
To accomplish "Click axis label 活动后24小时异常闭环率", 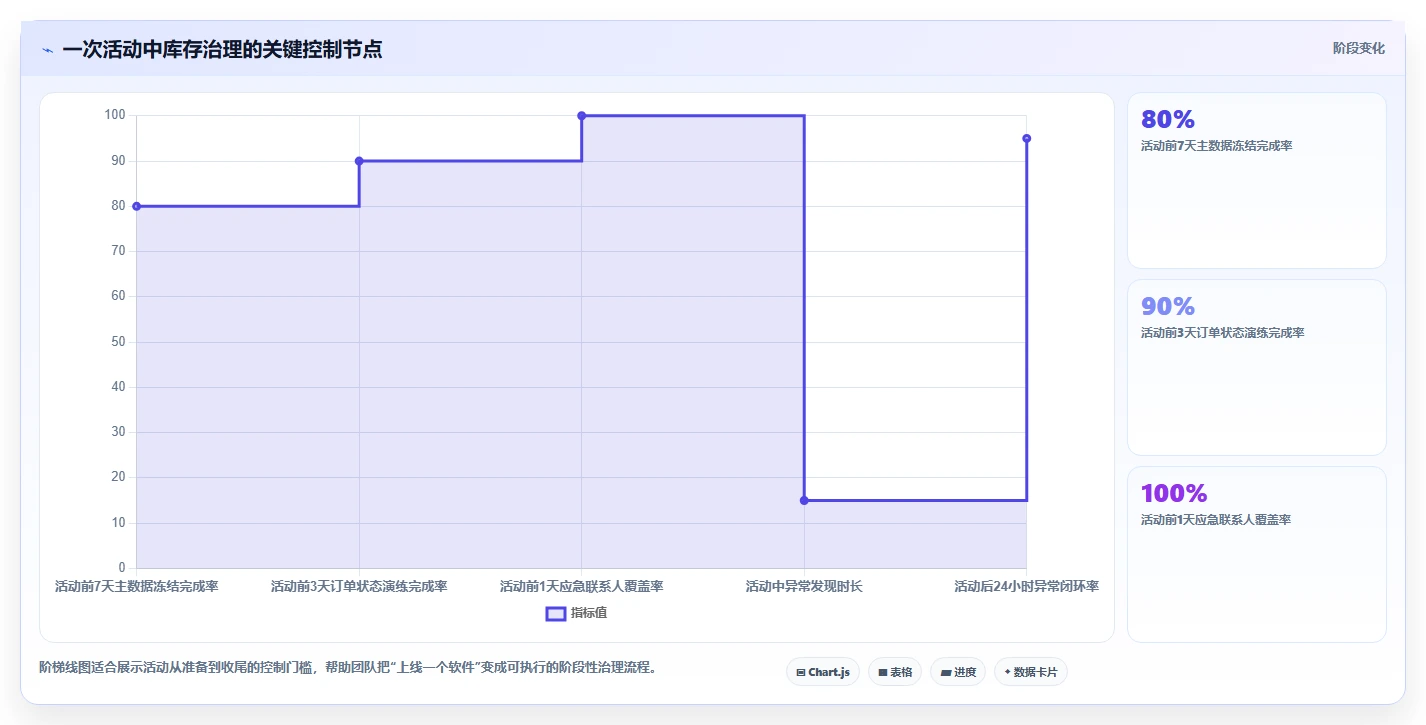I will [x=1027, y=586].
